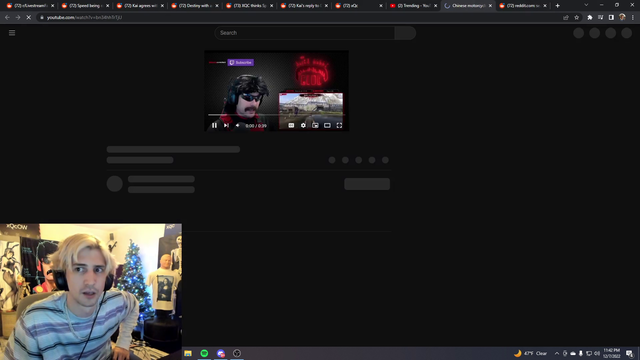Open the taskbar clock and date
640x360 pixels.
pos(611,353)
